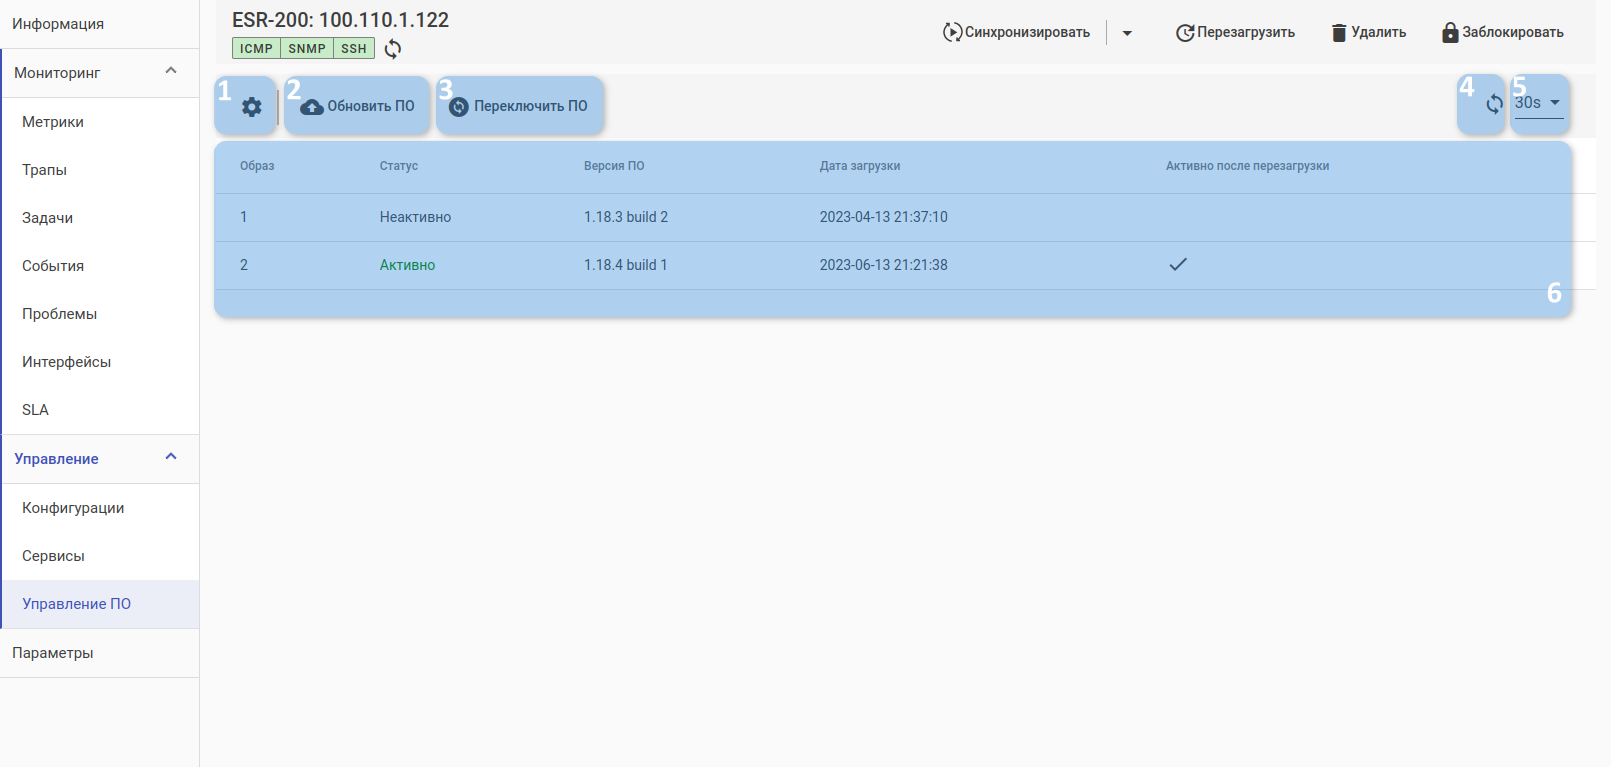
Task: Click the Обновить ПО button label
Action: [371, 107]
